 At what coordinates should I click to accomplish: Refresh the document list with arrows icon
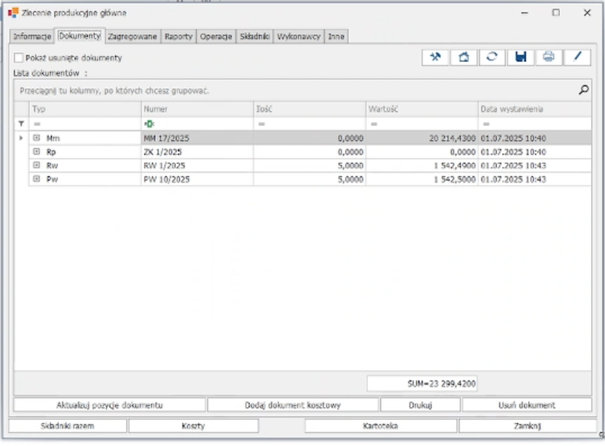tap(492, 57)
